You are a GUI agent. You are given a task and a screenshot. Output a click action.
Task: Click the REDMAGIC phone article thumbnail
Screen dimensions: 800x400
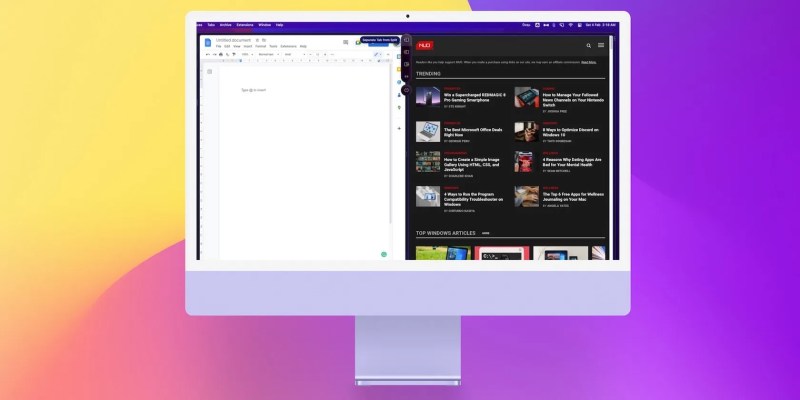428,97
